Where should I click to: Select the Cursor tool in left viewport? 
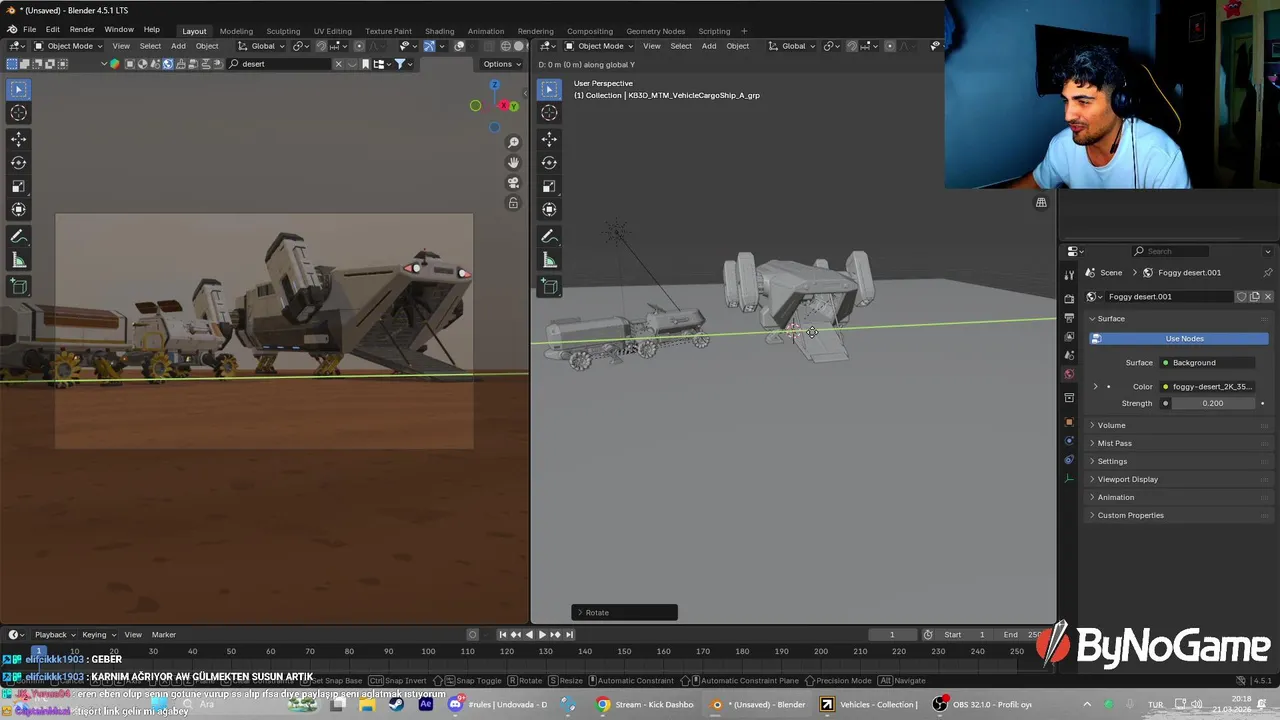[18, 113]
